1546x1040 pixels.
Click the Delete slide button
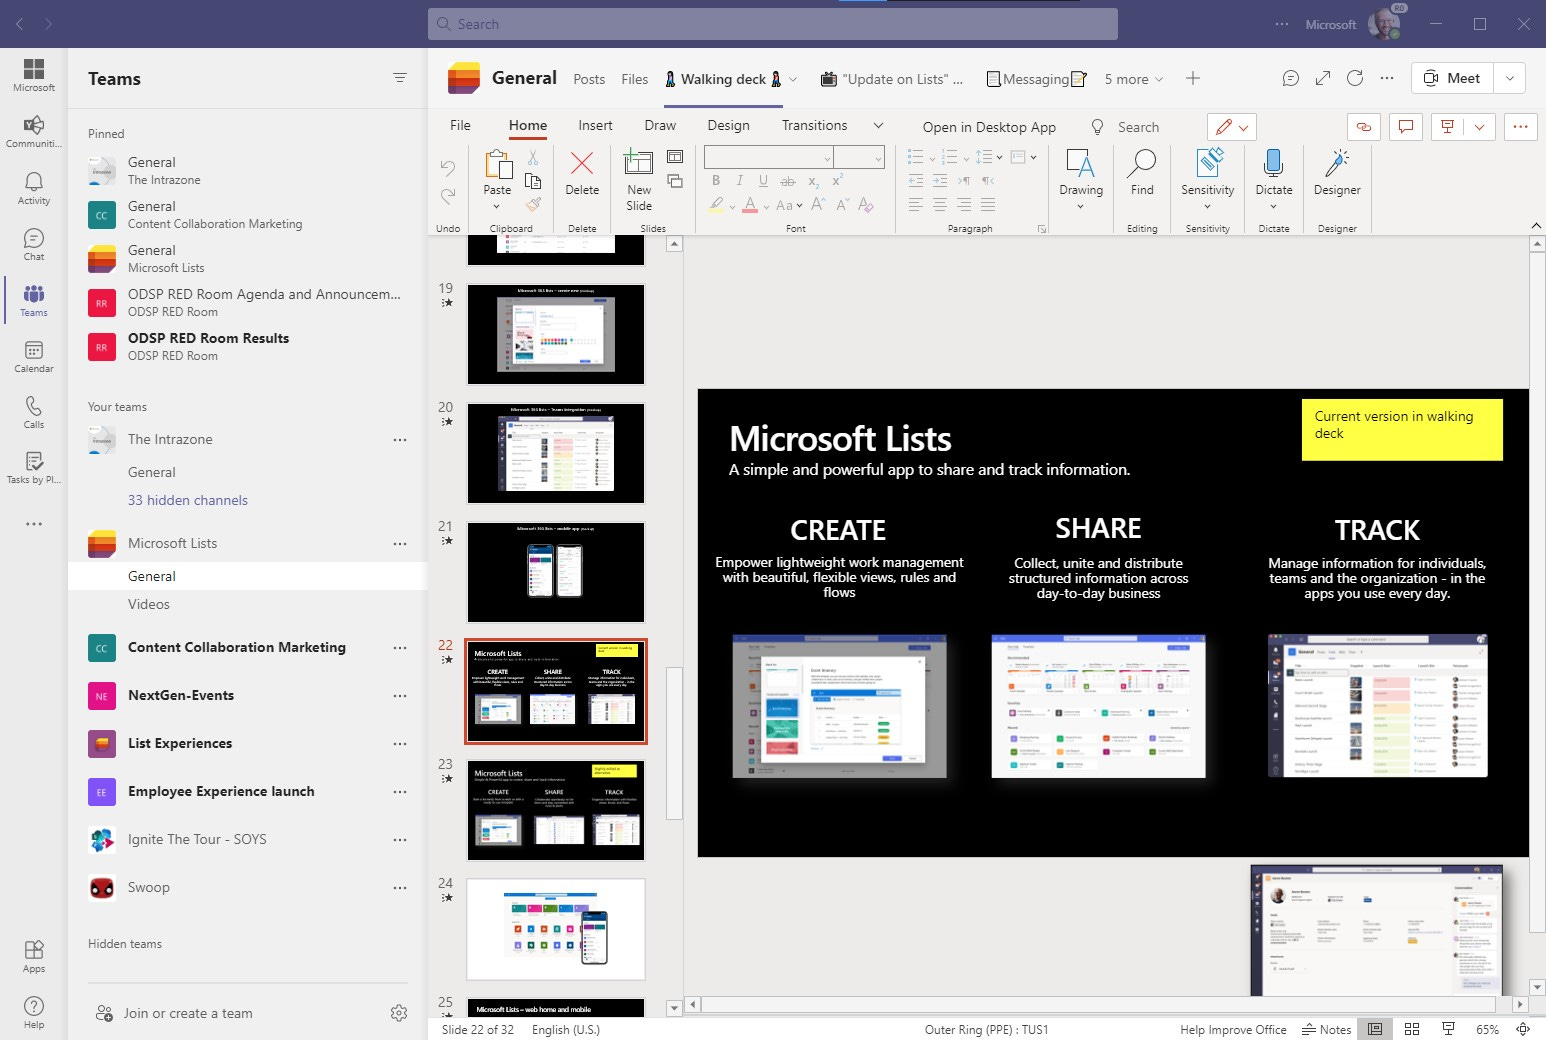pyautogui.click(x=582, y=173)
